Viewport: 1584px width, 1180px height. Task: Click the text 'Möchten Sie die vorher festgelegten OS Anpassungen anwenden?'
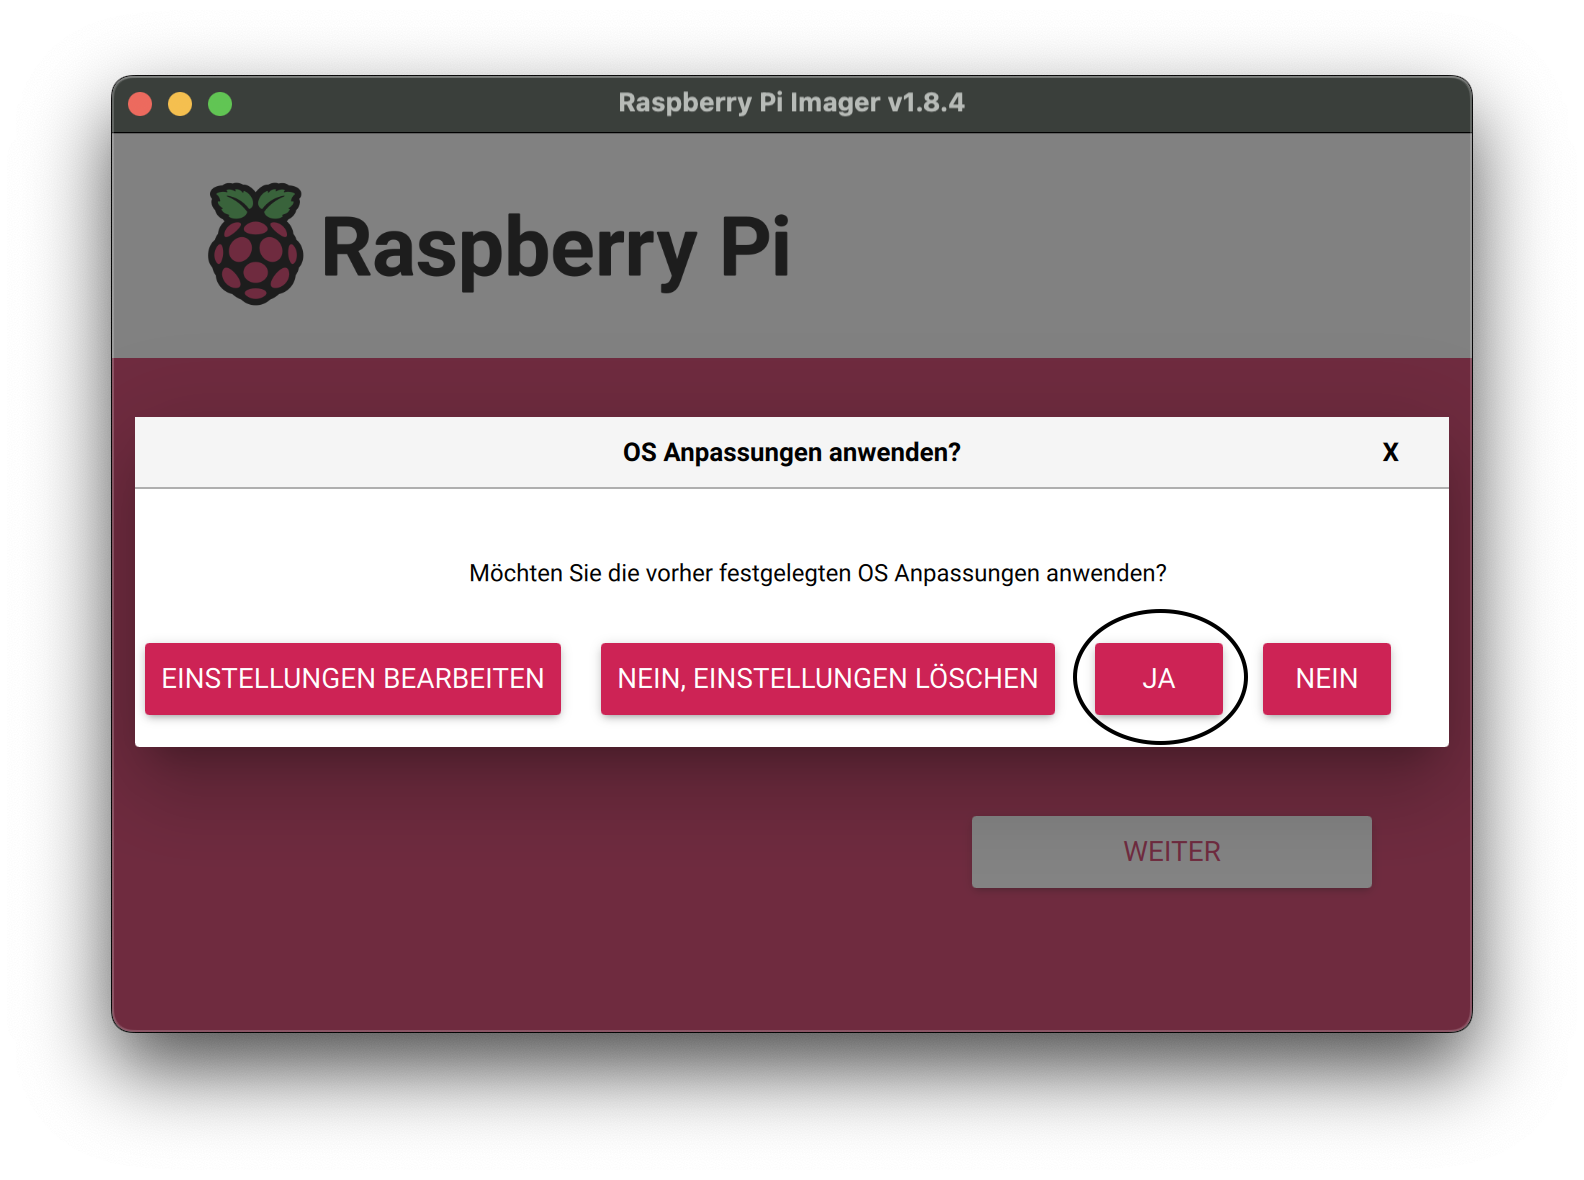point(817,573)
